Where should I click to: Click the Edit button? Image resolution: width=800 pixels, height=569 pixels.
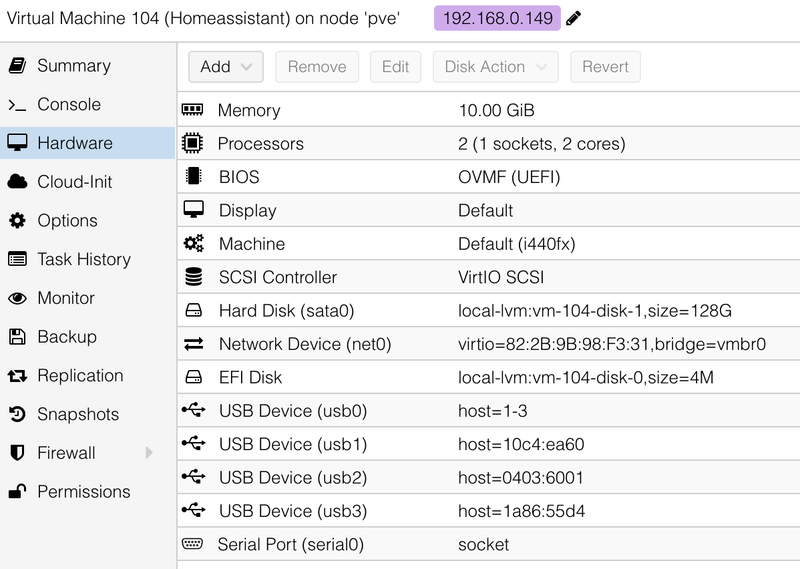395,67
